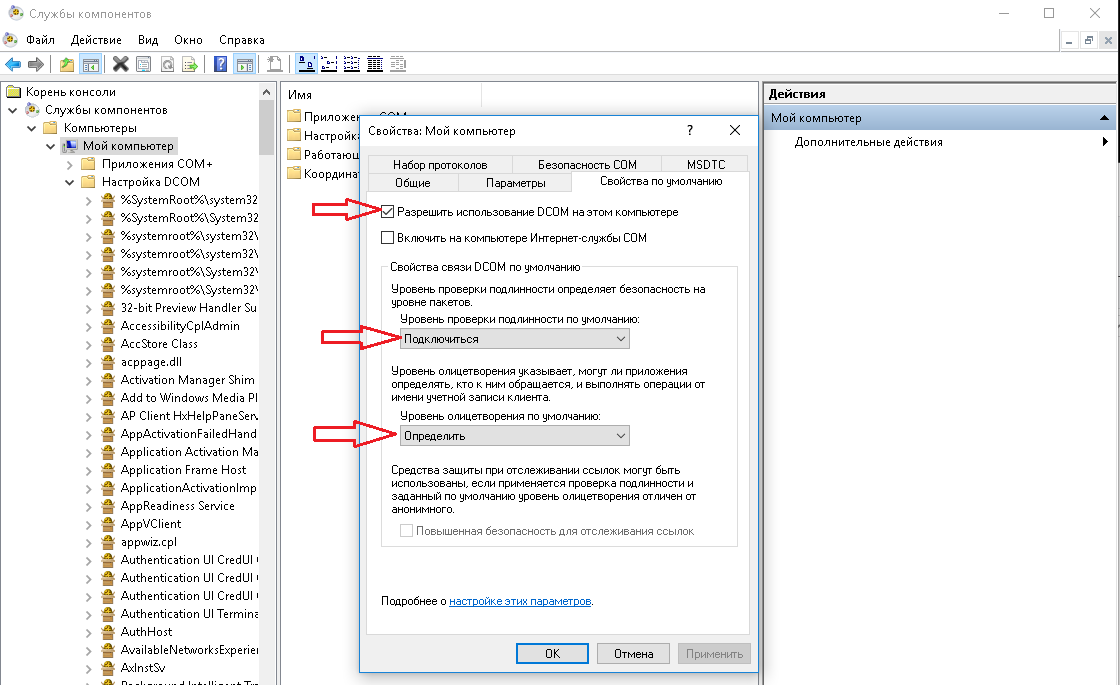Open Properties via the toolbar icon
The image size is (1120, 685).
tap(143, 64)
